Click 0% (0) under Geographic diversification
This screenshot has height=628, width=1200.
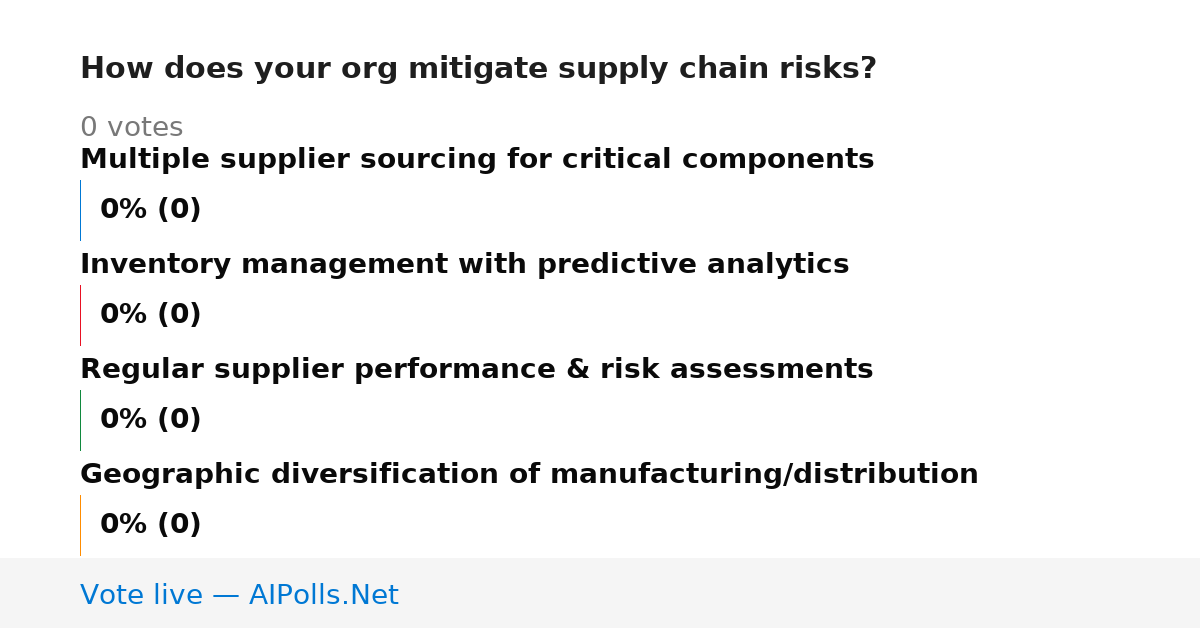pos(150,525)
